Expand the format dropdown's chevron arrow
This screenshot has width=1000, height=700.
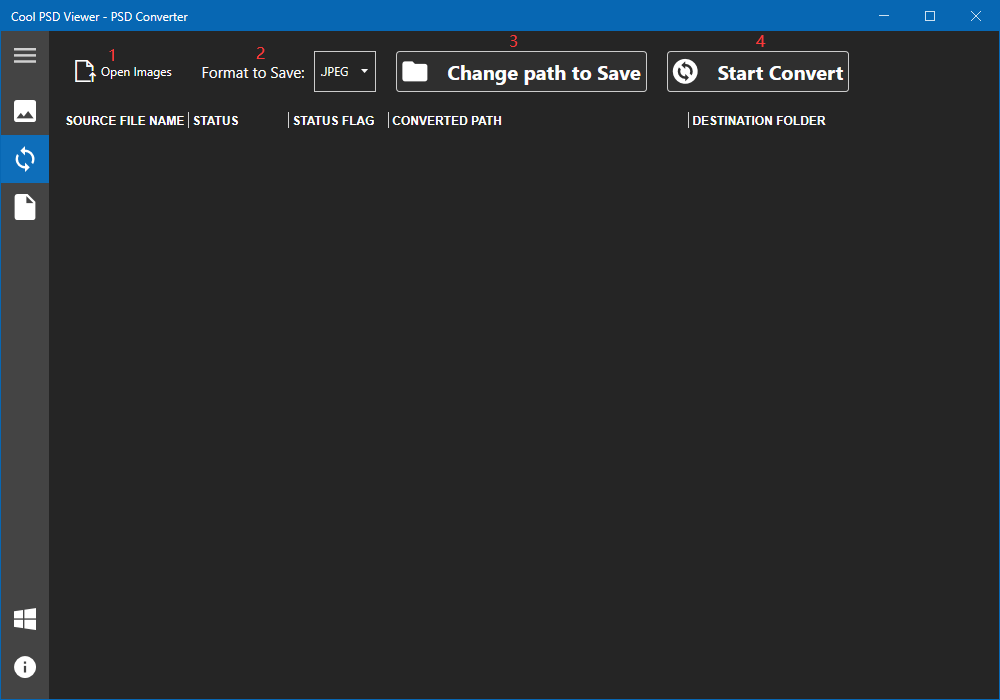click(x=364, y=71)
